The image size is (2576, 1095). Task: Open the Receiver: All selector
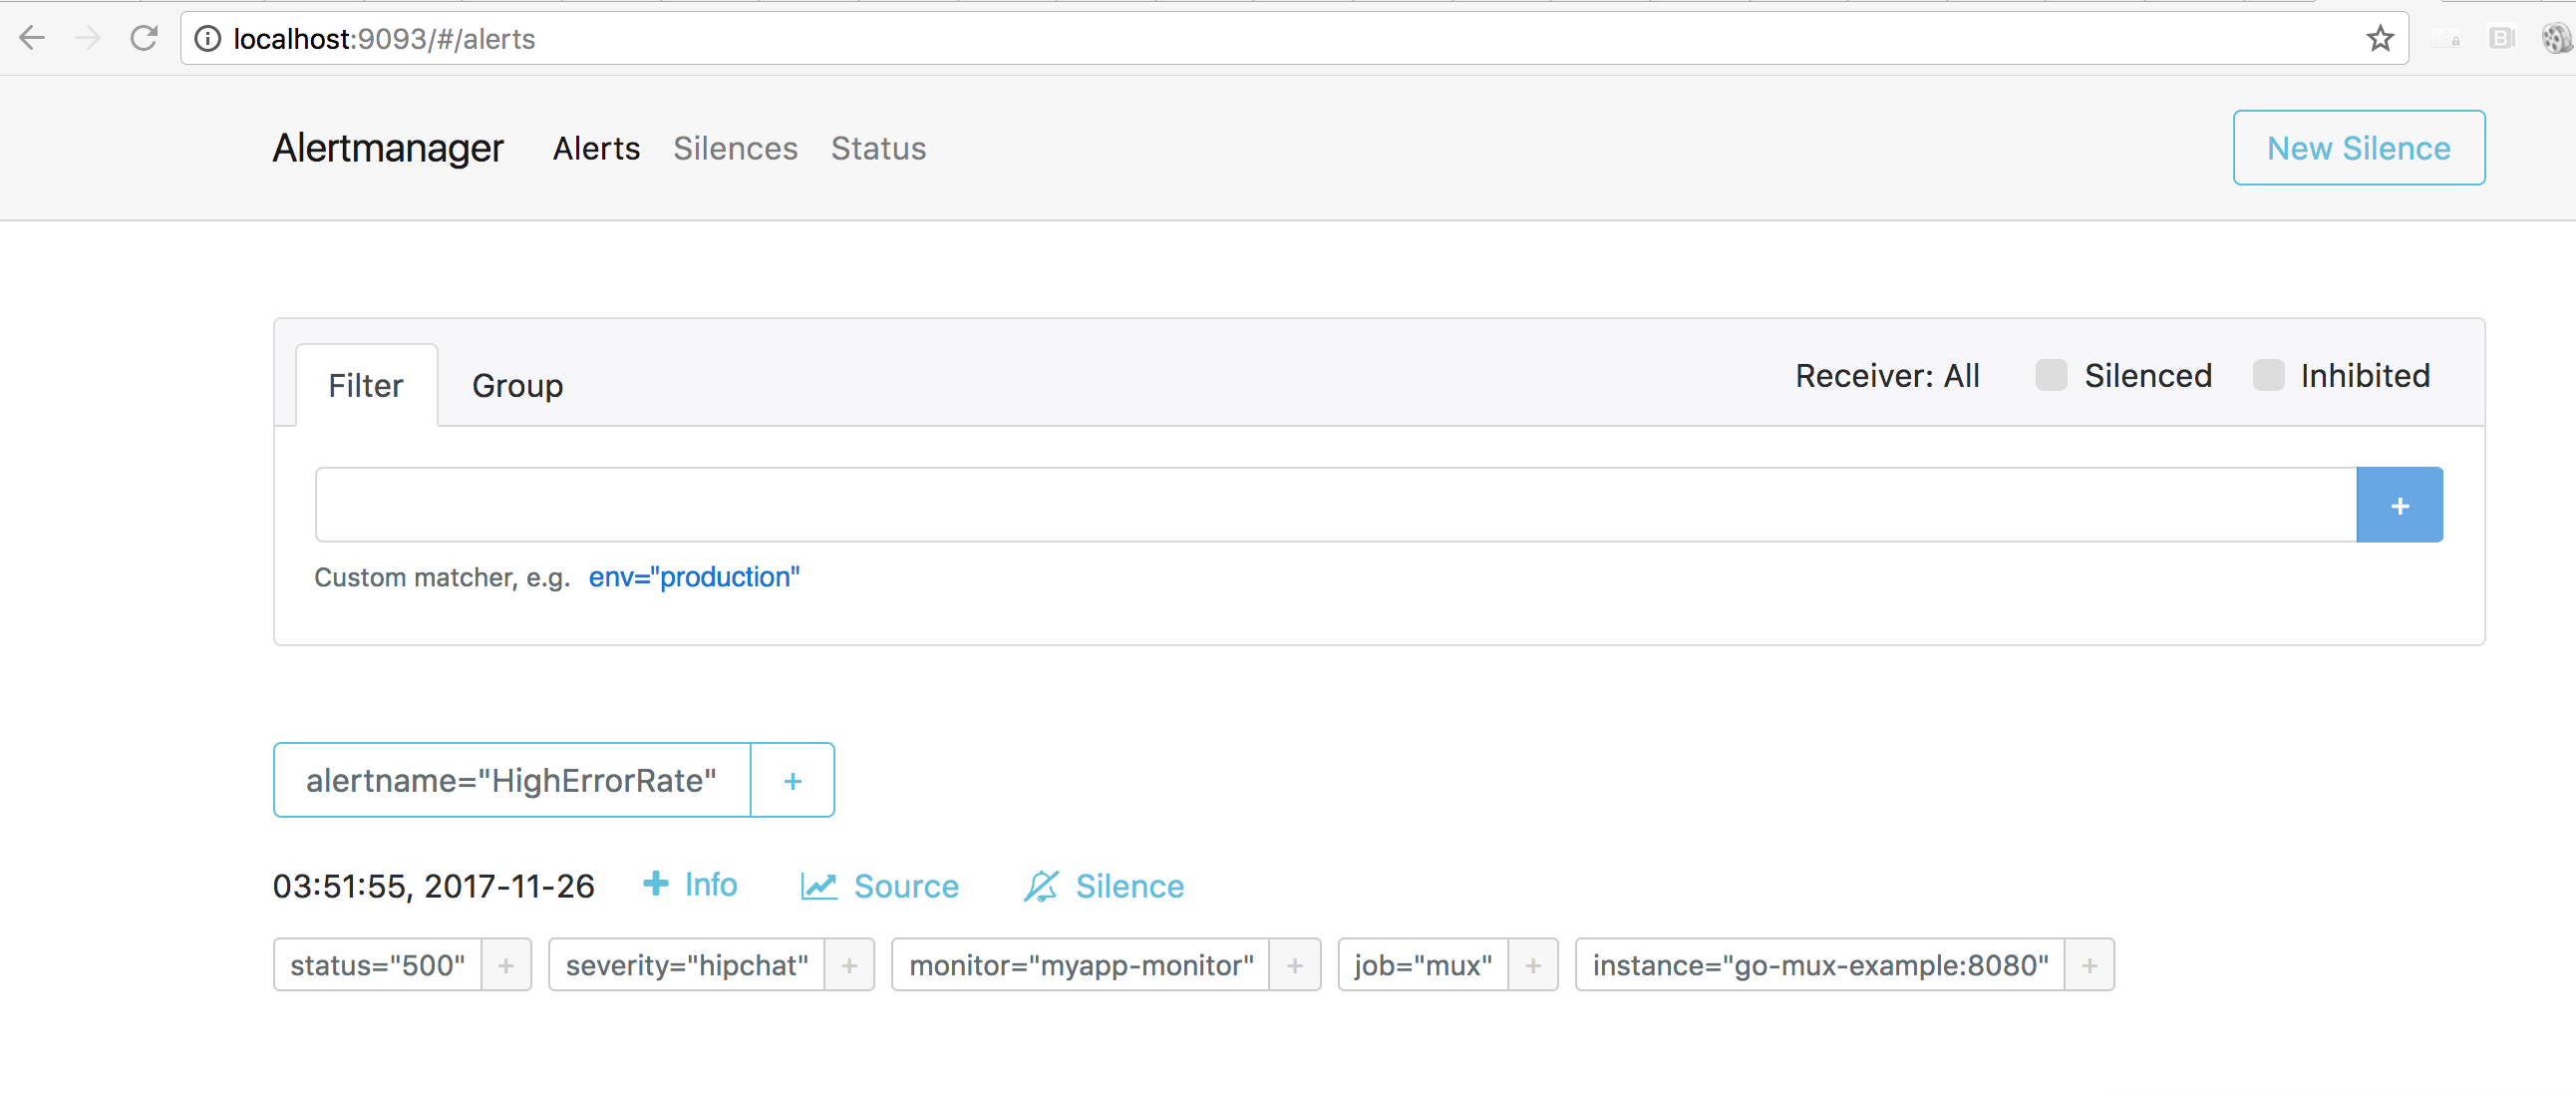click(1887, 375)
